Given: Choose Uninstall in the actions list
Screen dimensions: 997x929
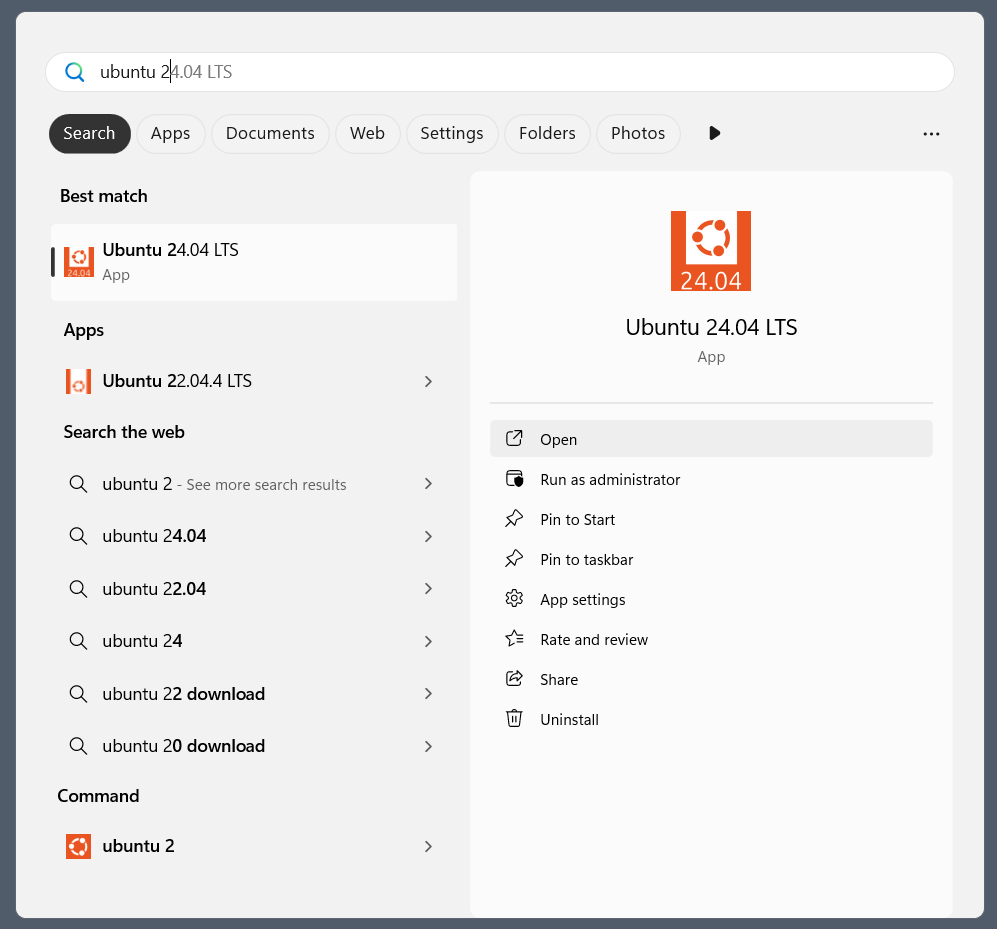Looking at the screenshot, I should [x=711, y=719].
